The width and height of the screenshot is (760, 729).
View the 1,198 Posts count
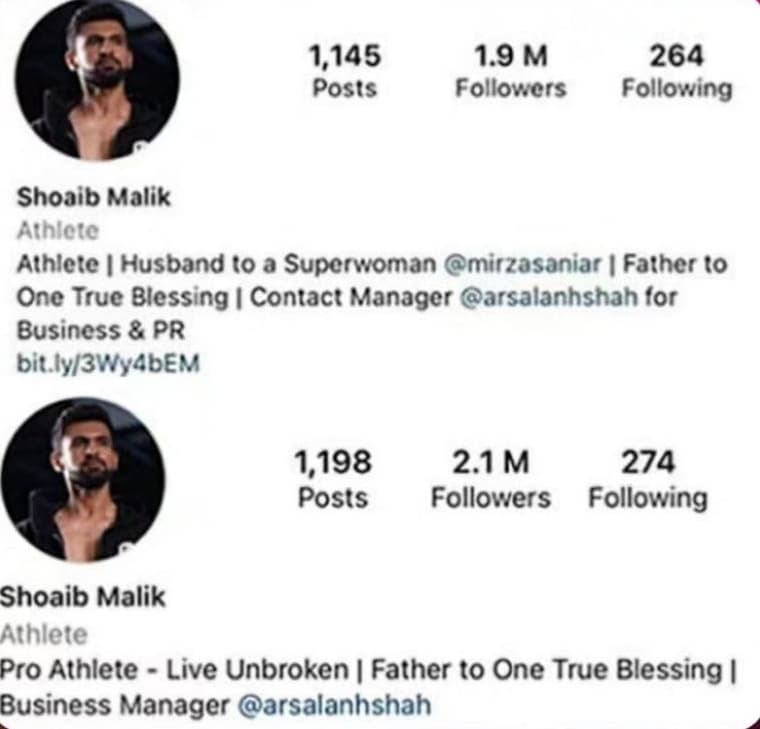332,478
